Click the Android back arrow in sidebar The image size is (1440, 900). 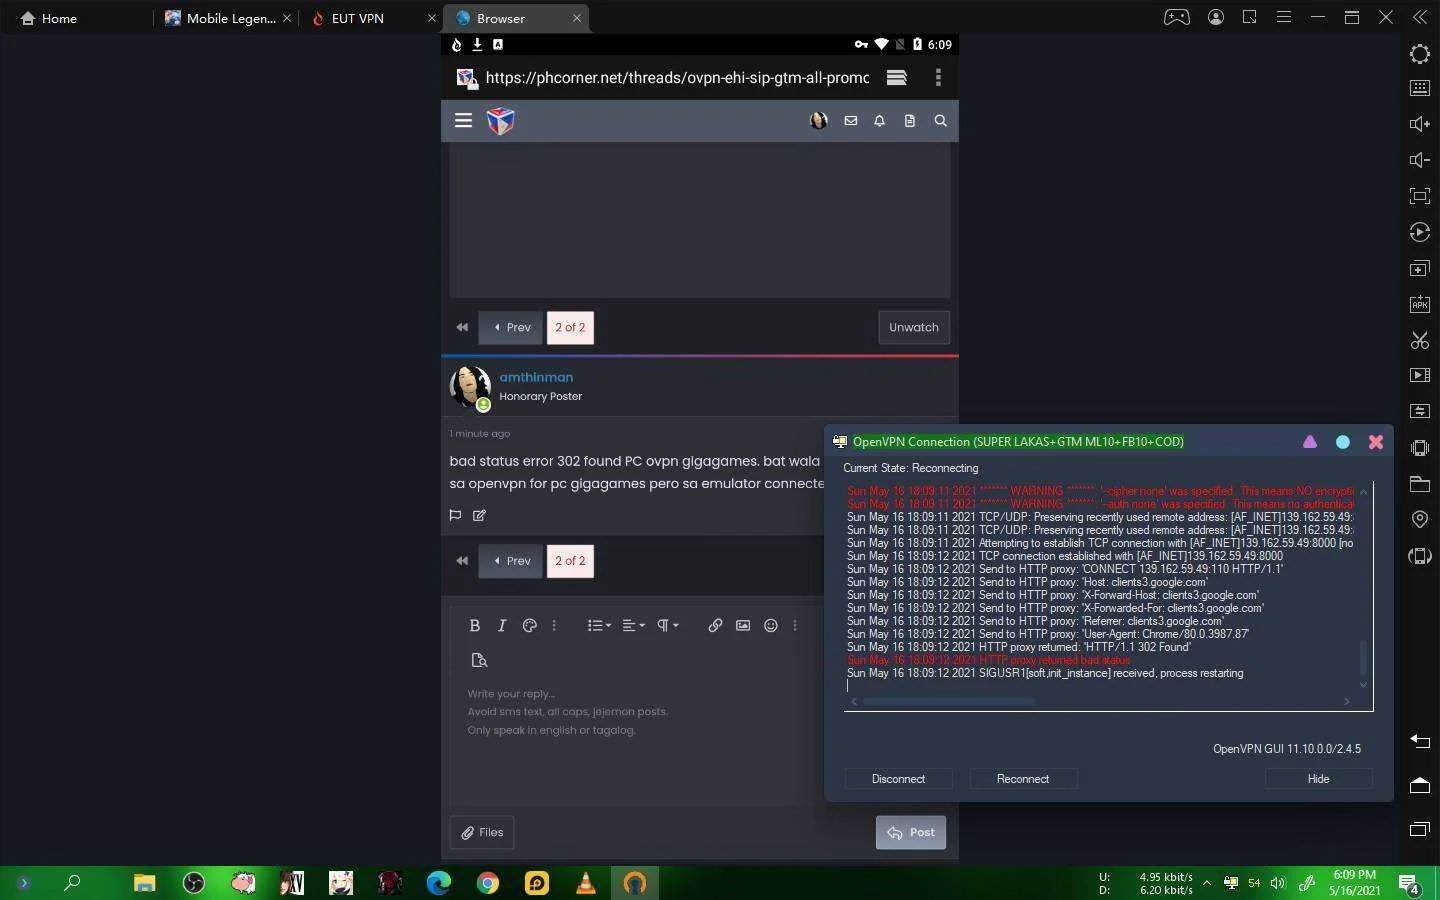coord(1420,741)
